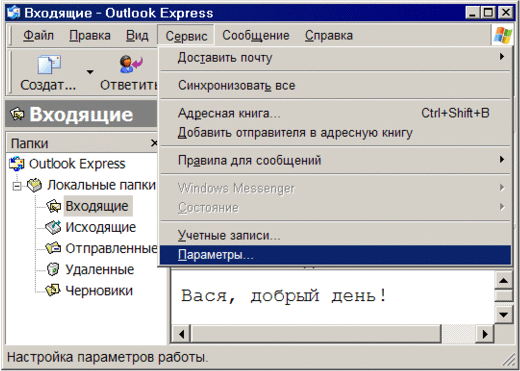
Task: Click the Исходящие outbox icon
Action: 53,227
